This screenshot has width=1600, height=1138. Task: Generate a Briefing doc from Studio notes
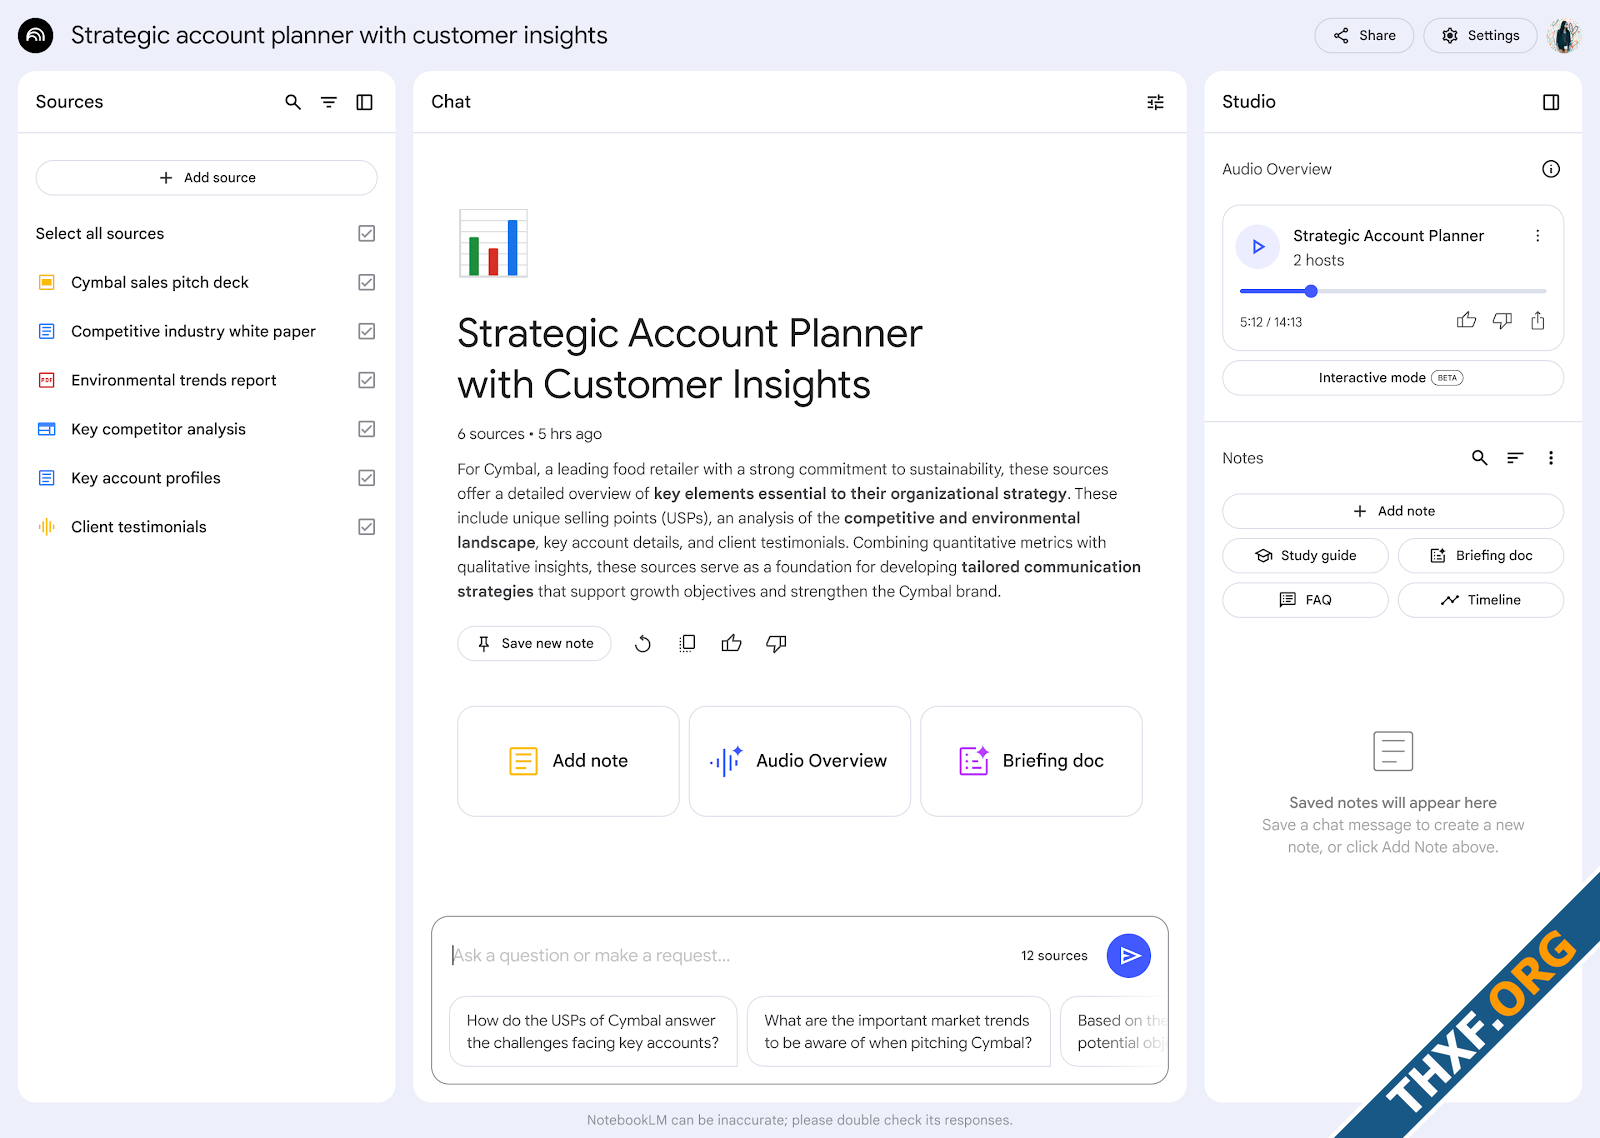(1481, 556)
